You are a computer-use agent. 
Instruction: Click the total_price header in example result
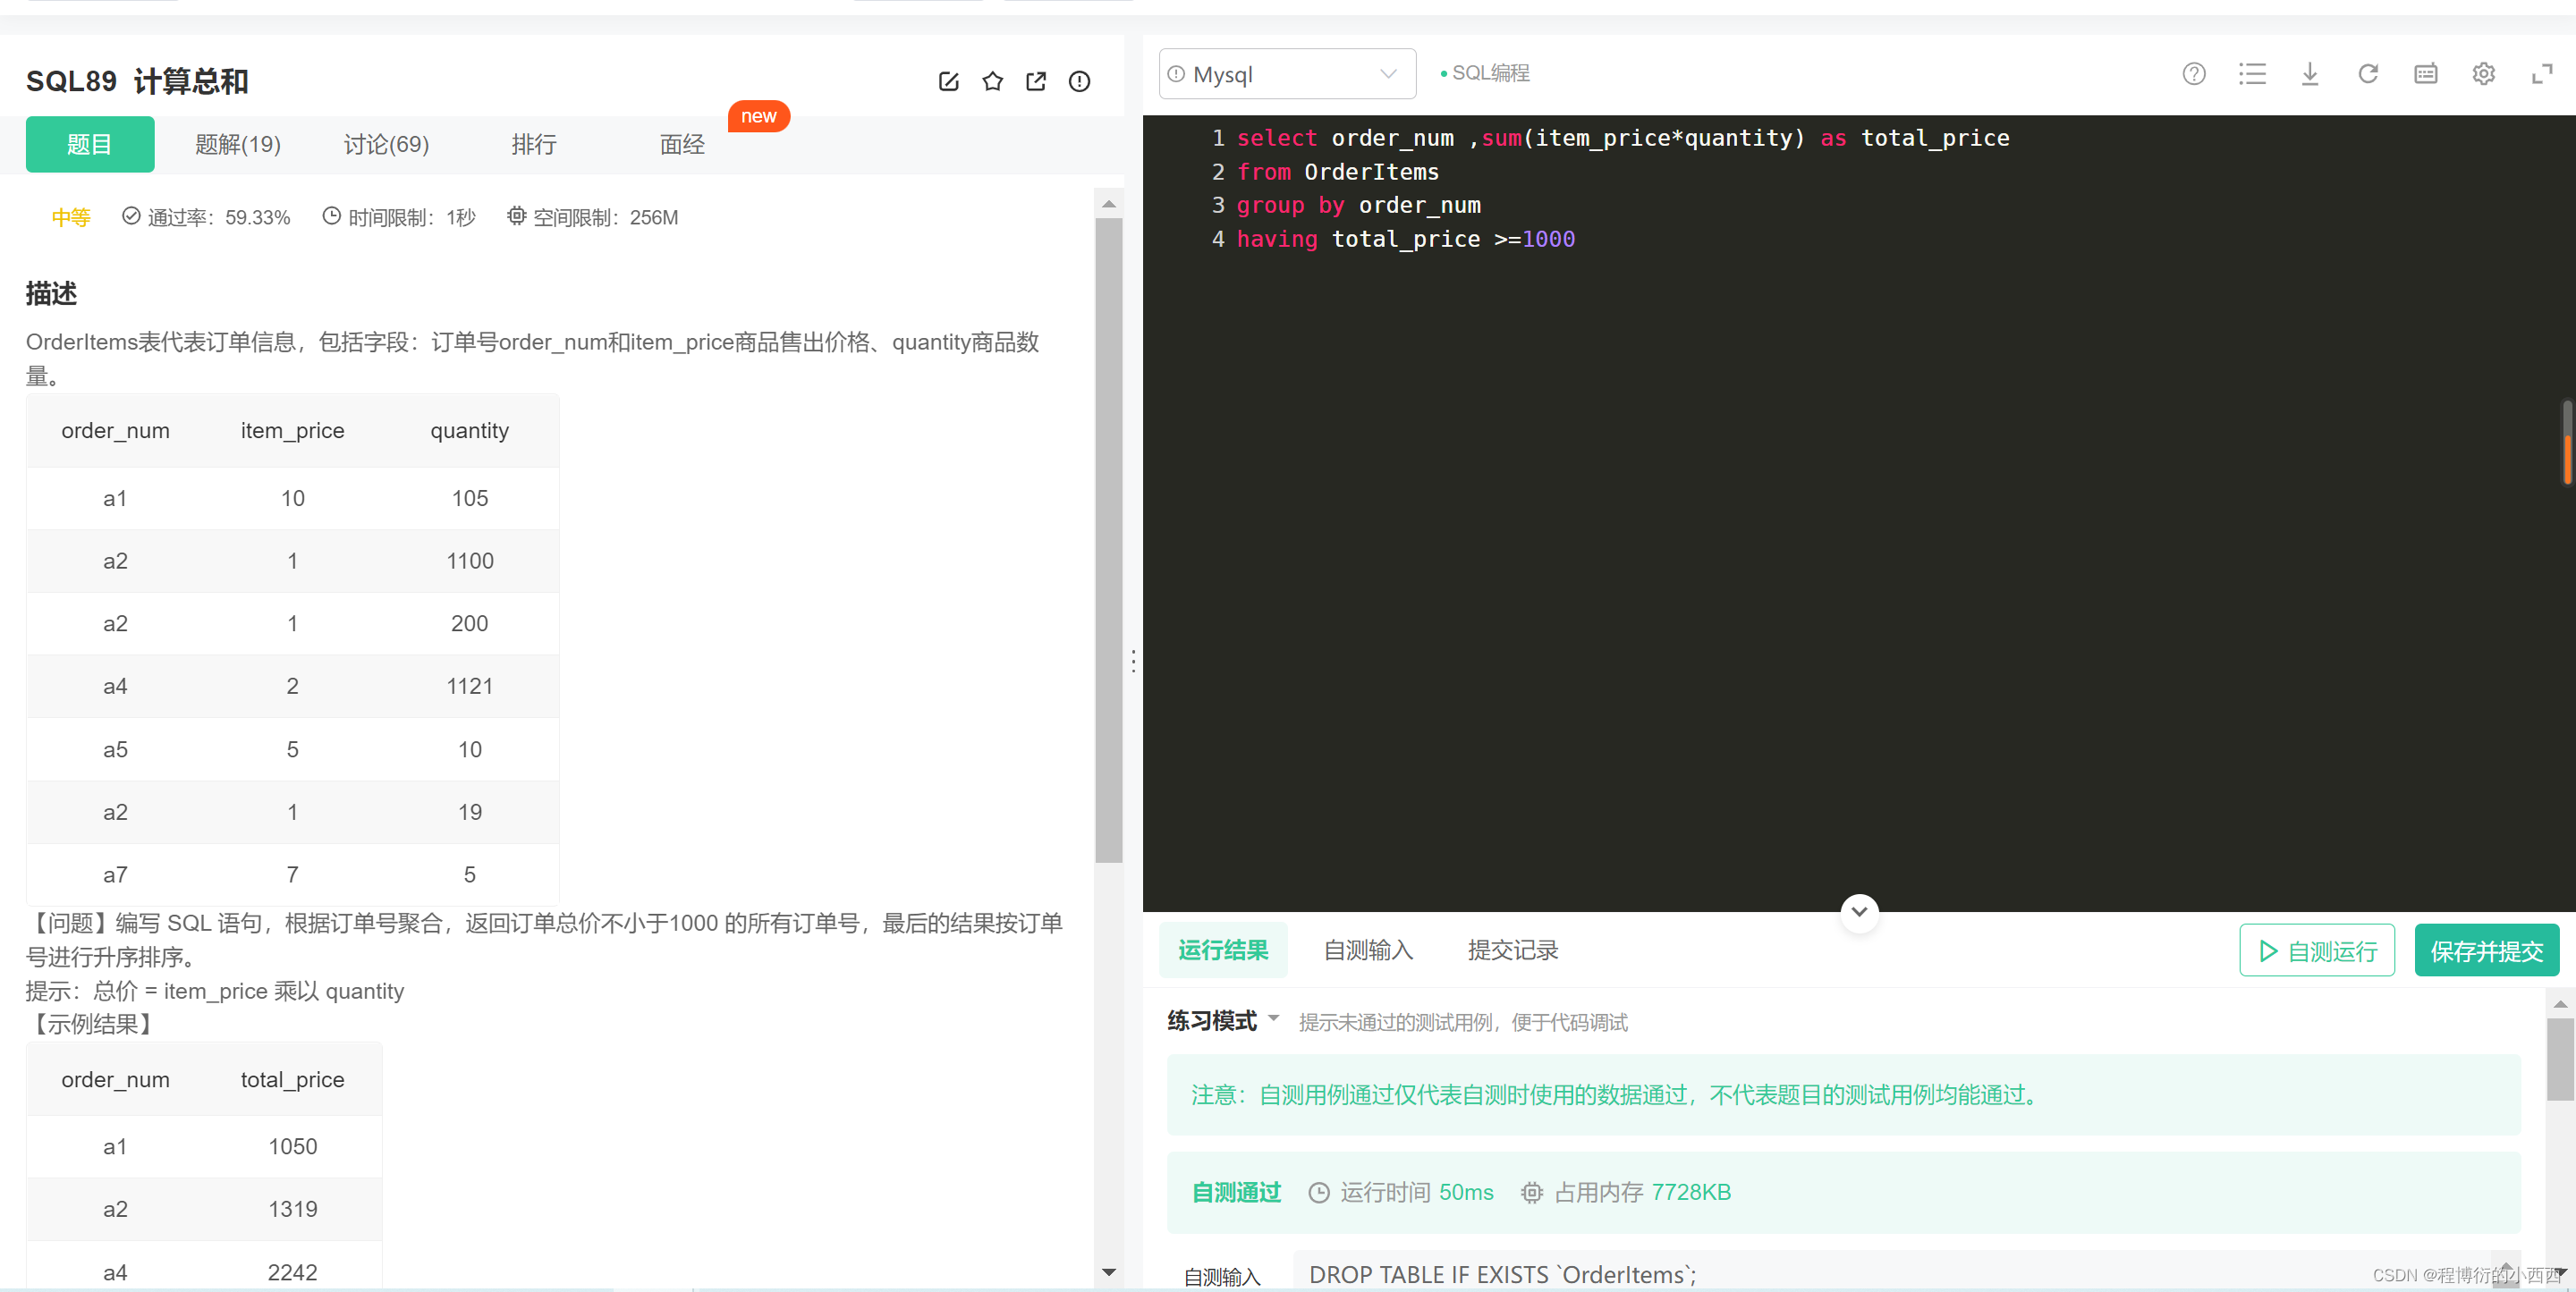click(292, 1080)
